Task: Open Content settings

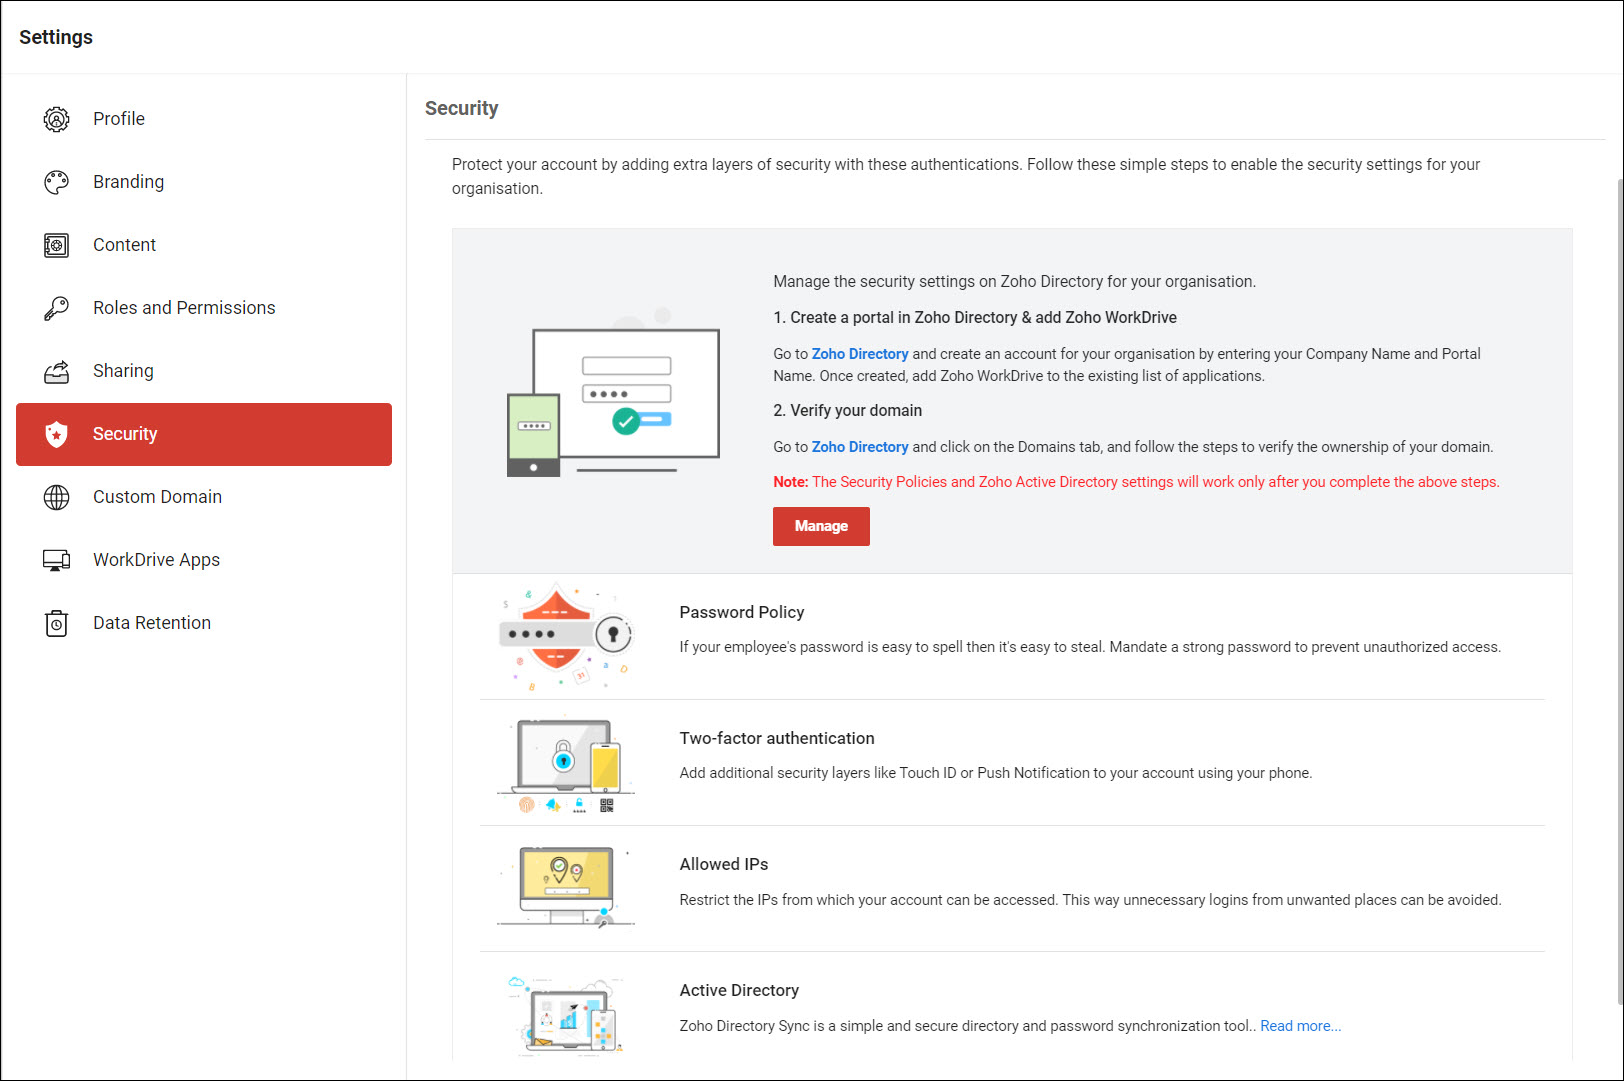Action: point(204,245)
